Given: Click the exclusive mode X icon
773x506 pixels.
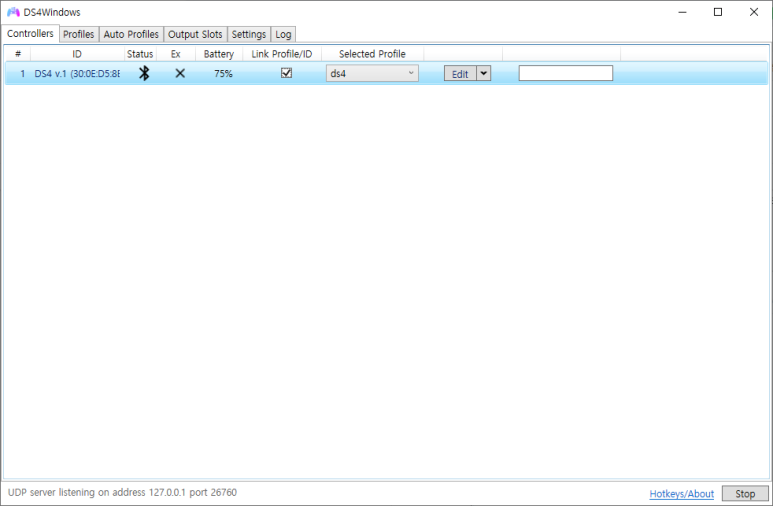Looking at the screenshot, I should coord(180,73).
